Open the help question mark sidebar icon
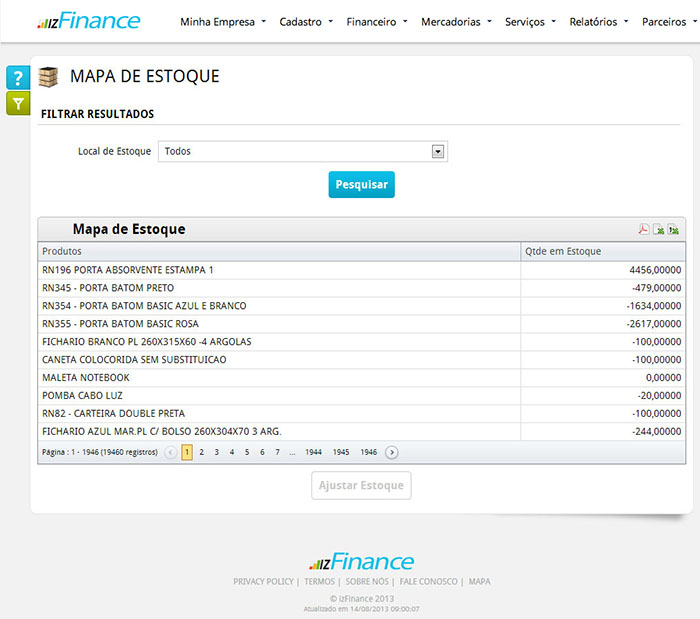This screenshot has height=619, width=700. (x=18, y=78)
